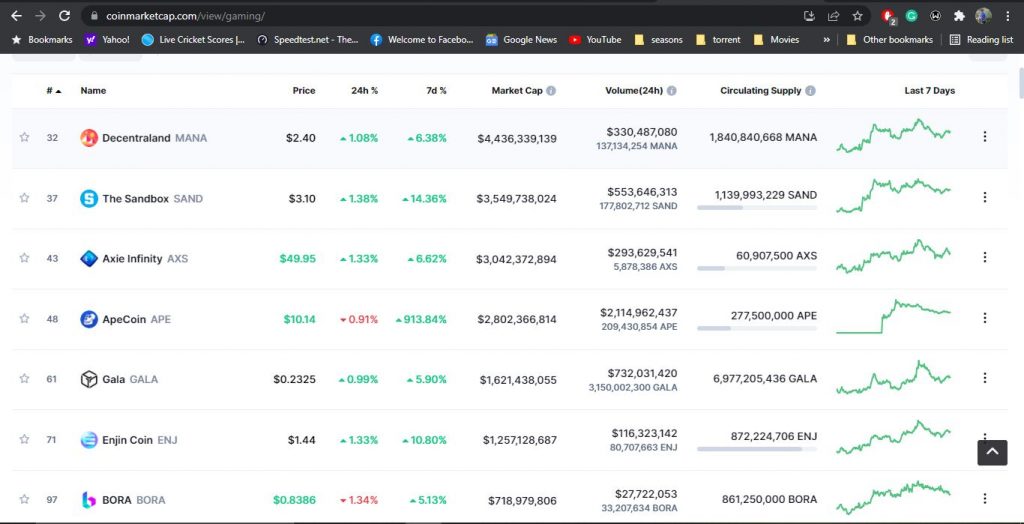Click the browser back arrow
1024x524 pixels.
click(x=17, y=16)
